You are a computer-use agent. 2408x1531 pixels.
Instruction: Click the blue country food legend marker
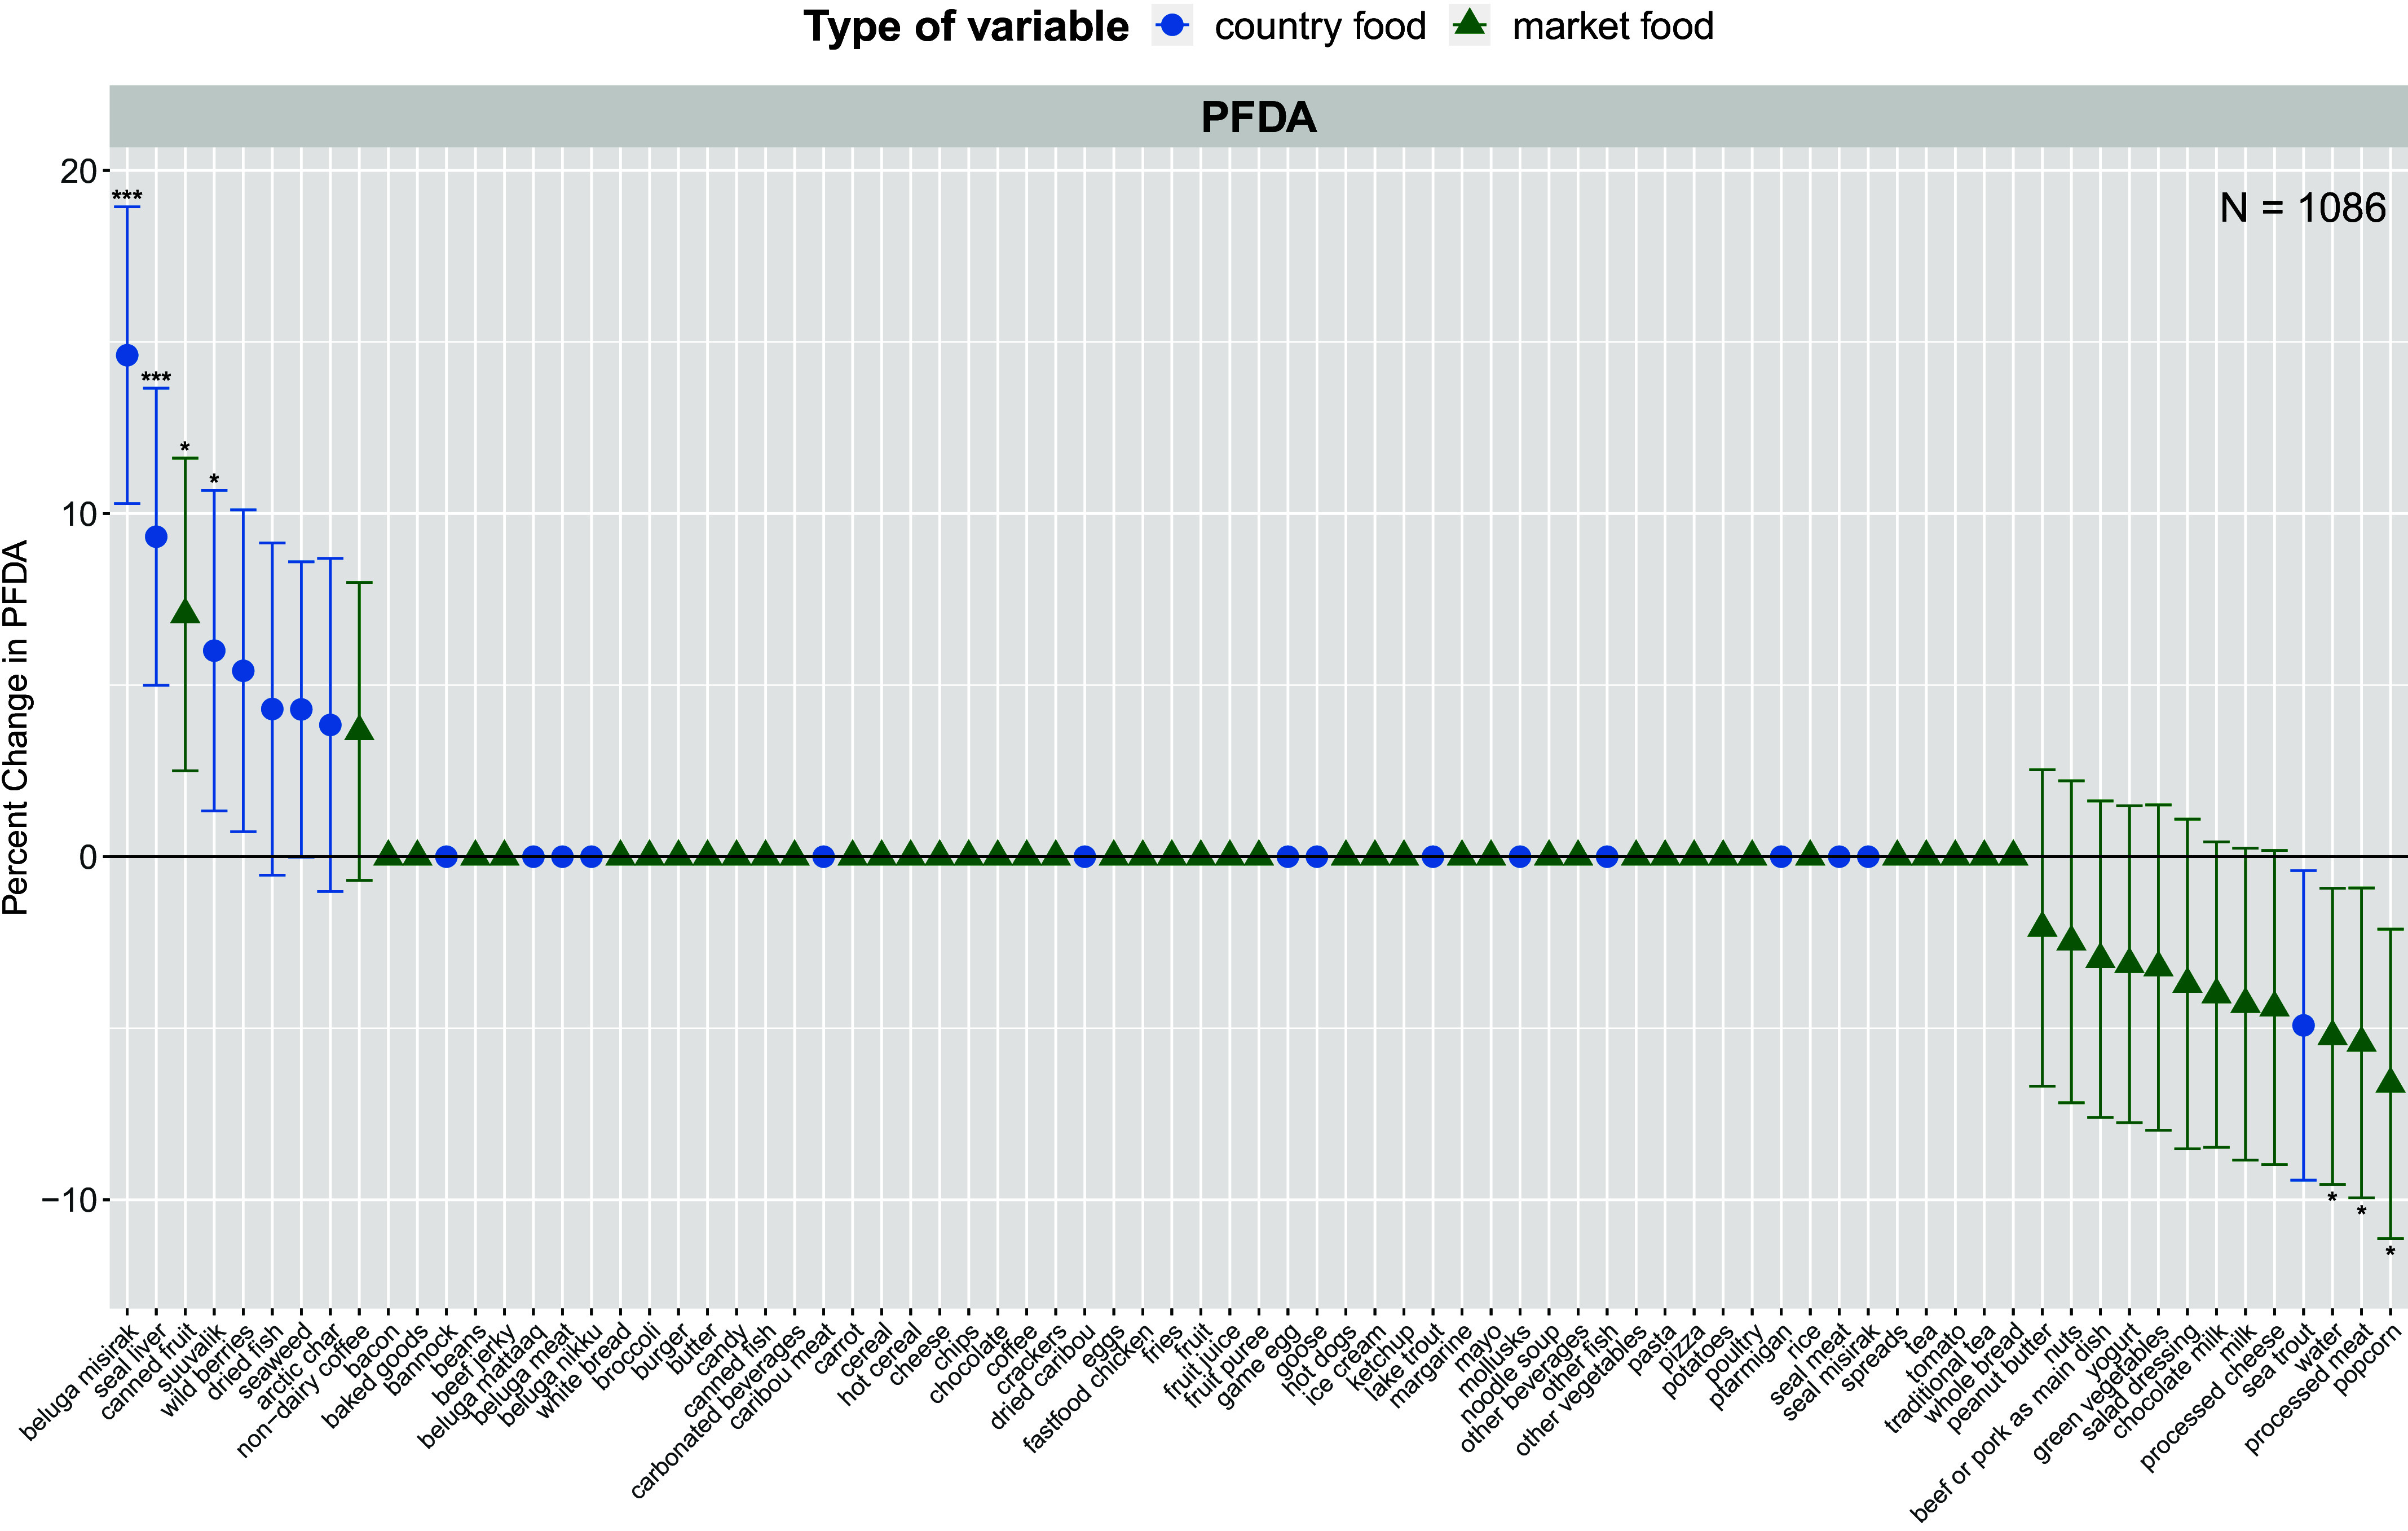point(1172,26)
